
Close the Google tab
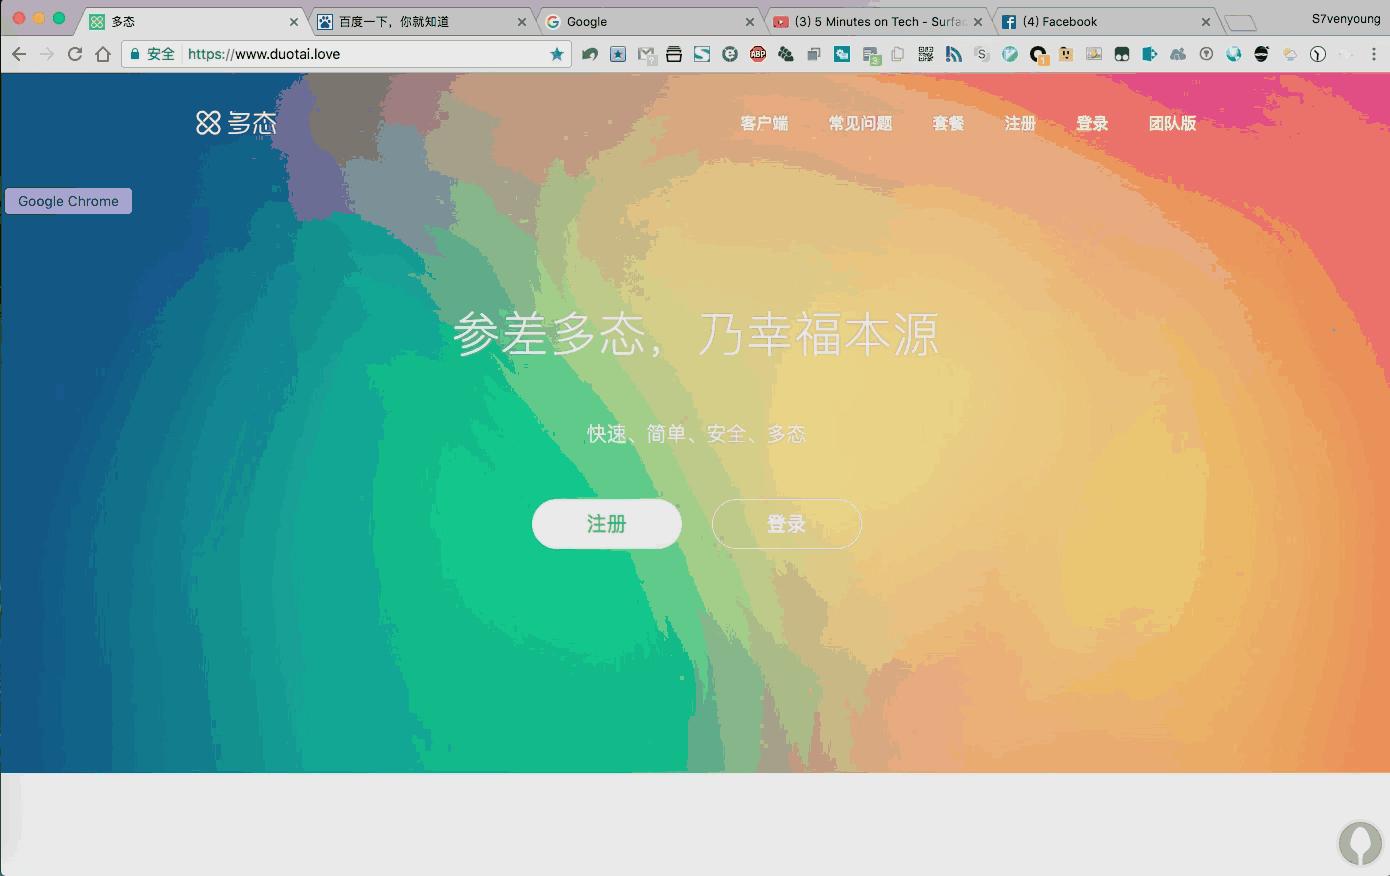point(750,21)
